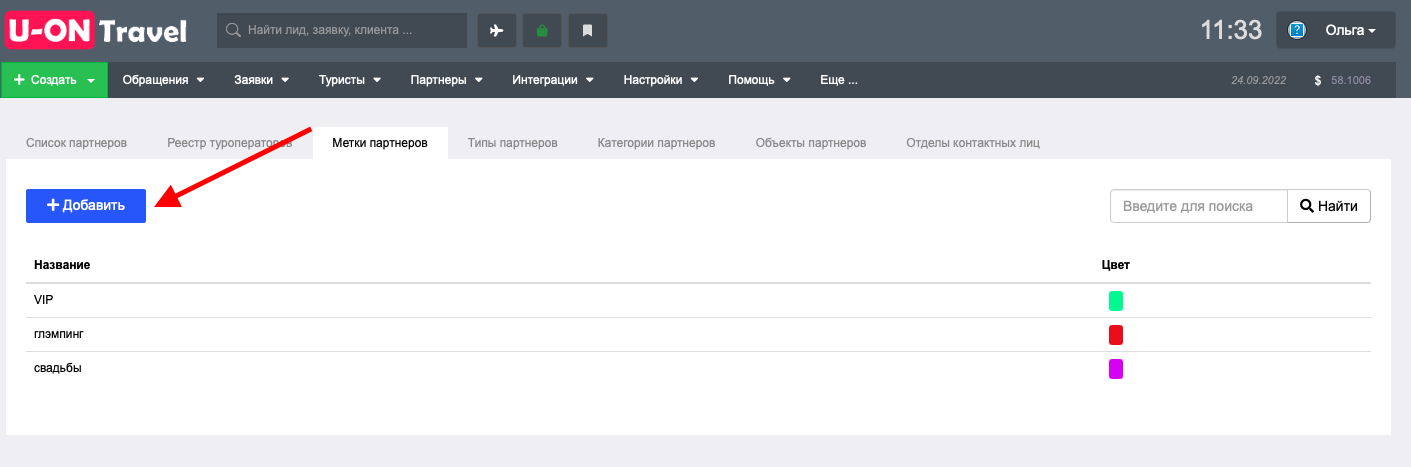Expand the Туристы menu
This screenshot has height=467, width=1411.
[x=349, y=80]
